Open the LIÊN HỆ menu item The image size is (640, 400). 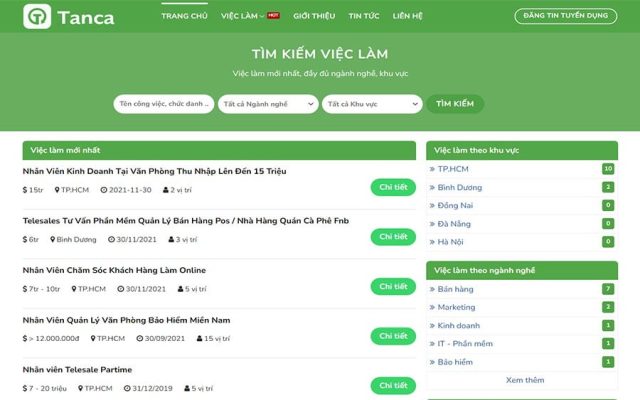(407, 16)
